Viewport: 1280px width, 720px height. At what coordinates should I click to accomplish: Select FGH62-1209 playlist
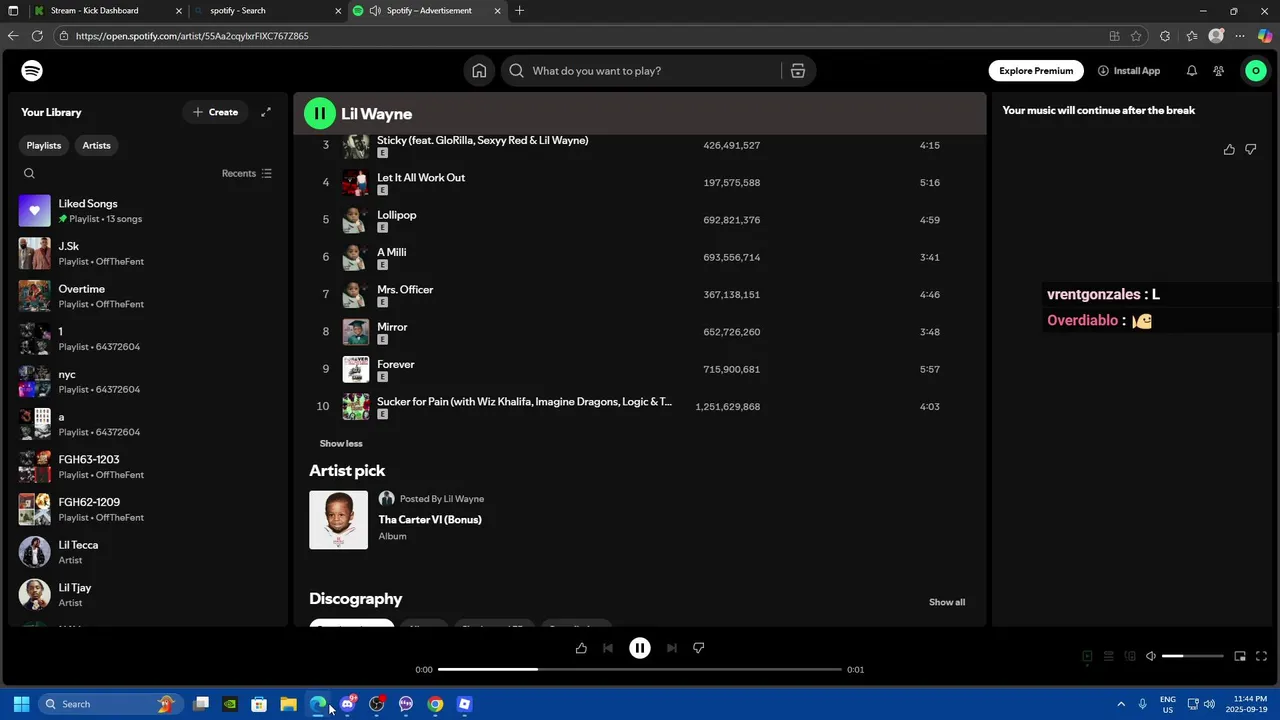148,510
